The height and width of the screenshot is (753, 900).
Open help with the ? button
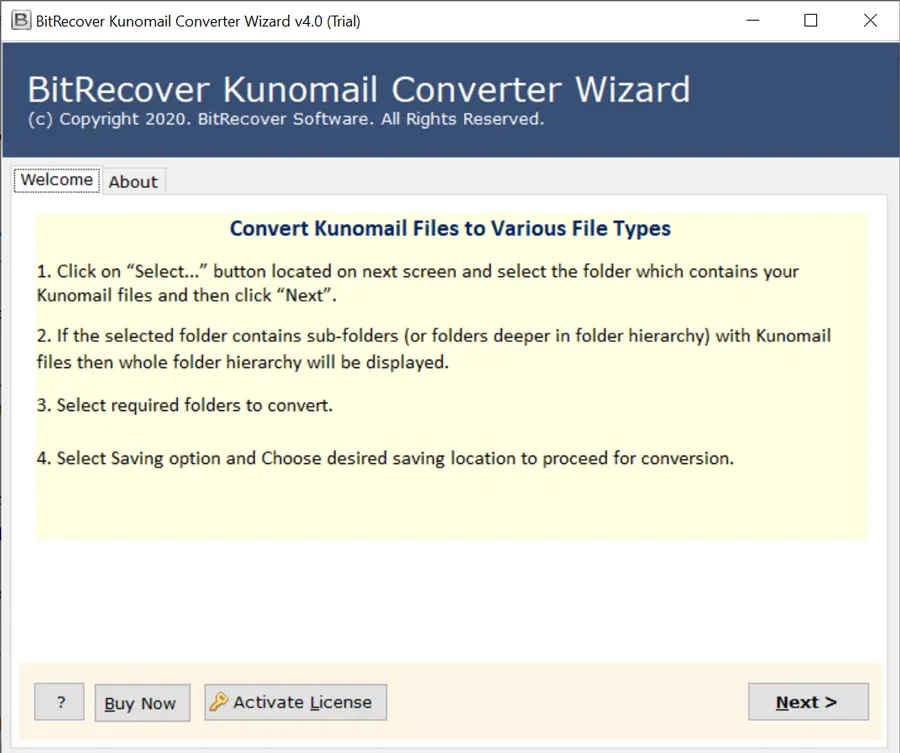click(59, 701)
